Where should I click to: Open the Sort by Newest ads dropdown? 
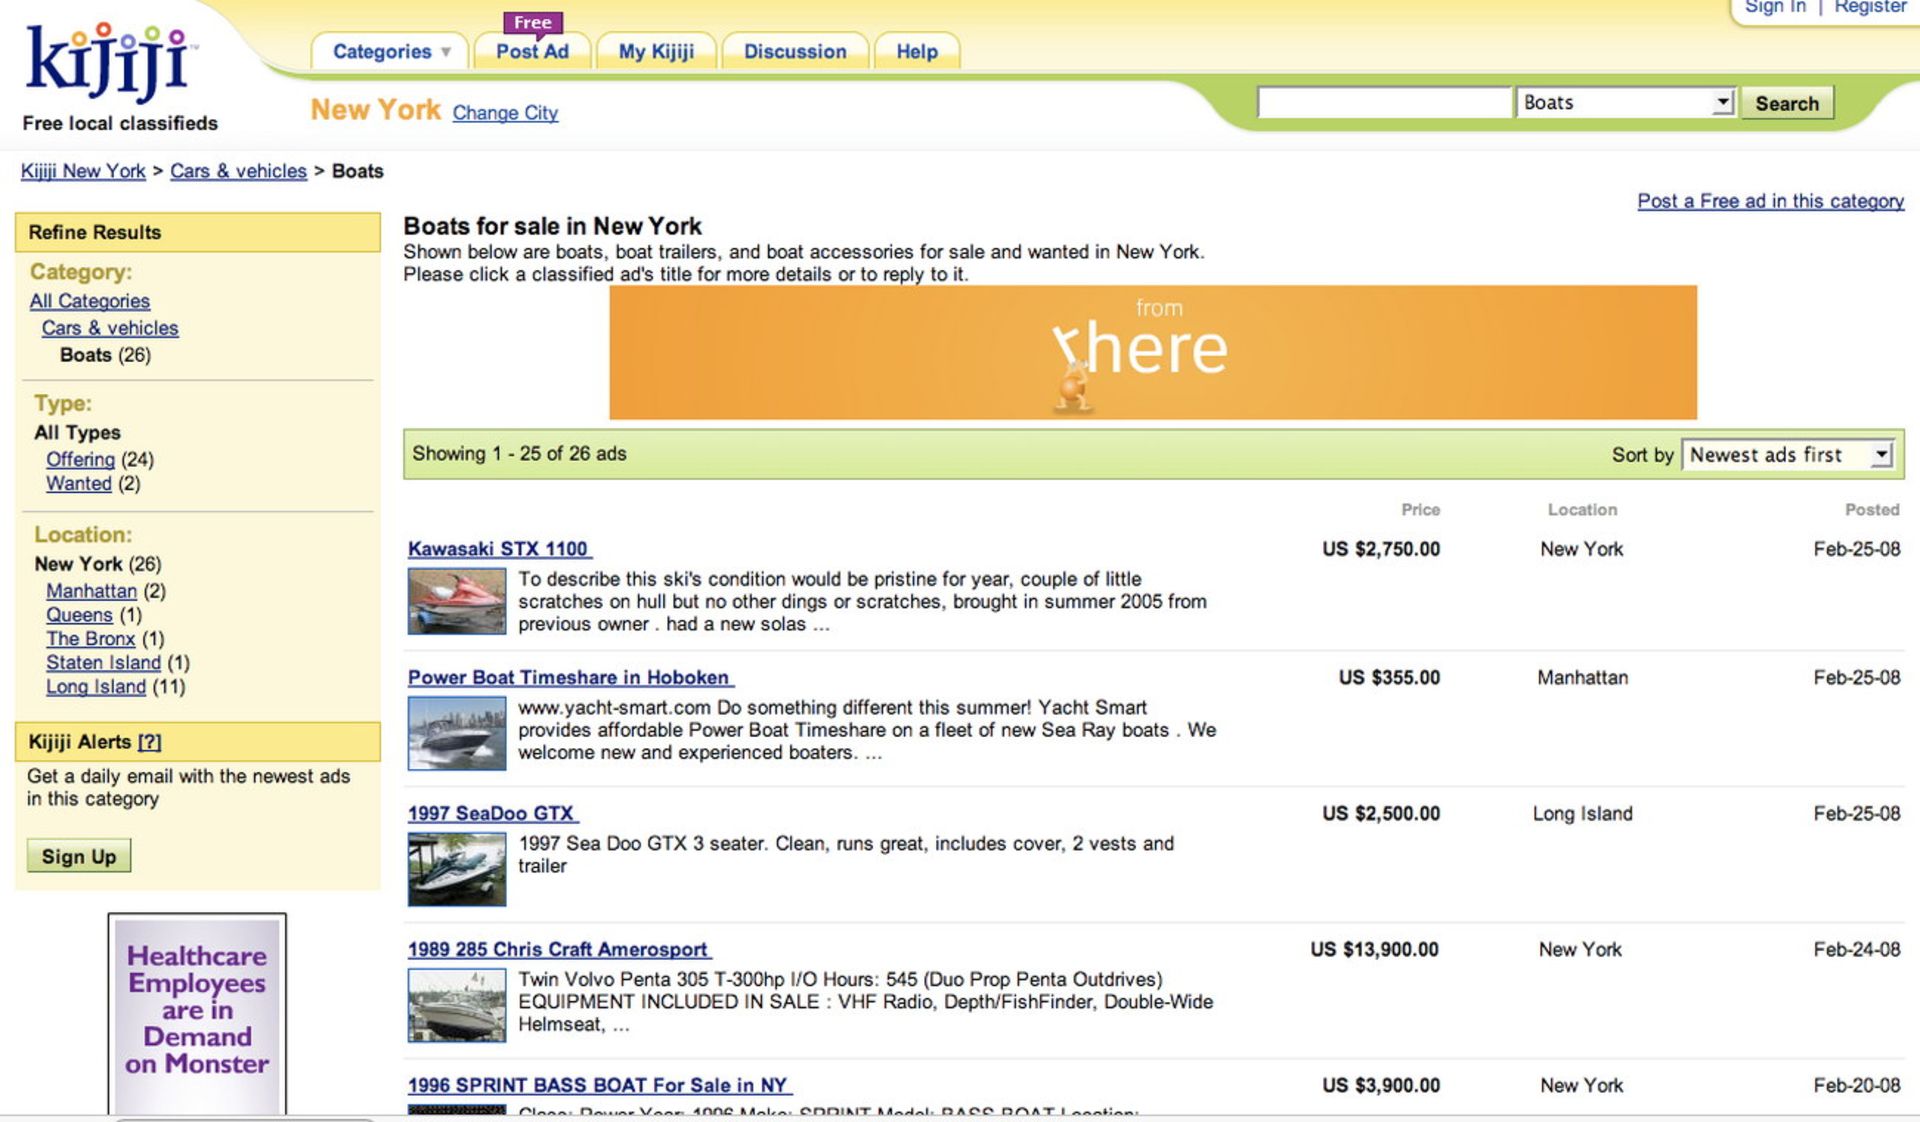[x=1787, y=455]
